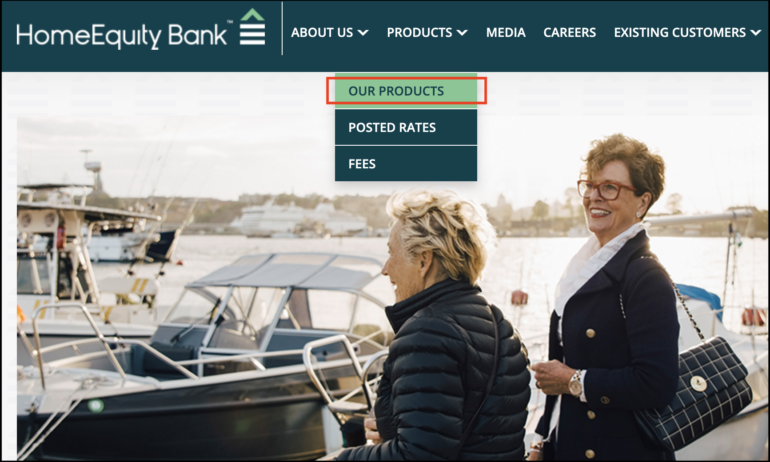770x462 pixels.
Task: Click the white cruise ship in background
Action: [x=299, y=219]
